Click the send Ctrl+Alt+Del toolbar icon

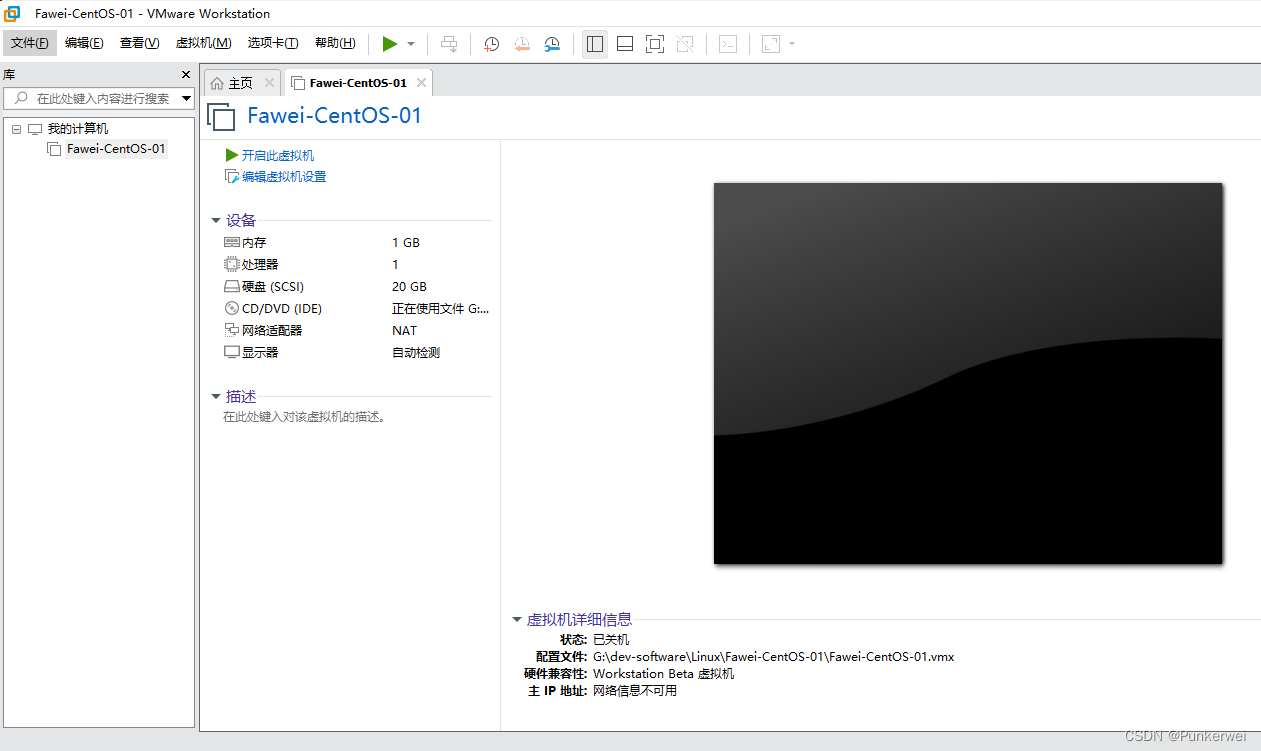coord(450,44)
